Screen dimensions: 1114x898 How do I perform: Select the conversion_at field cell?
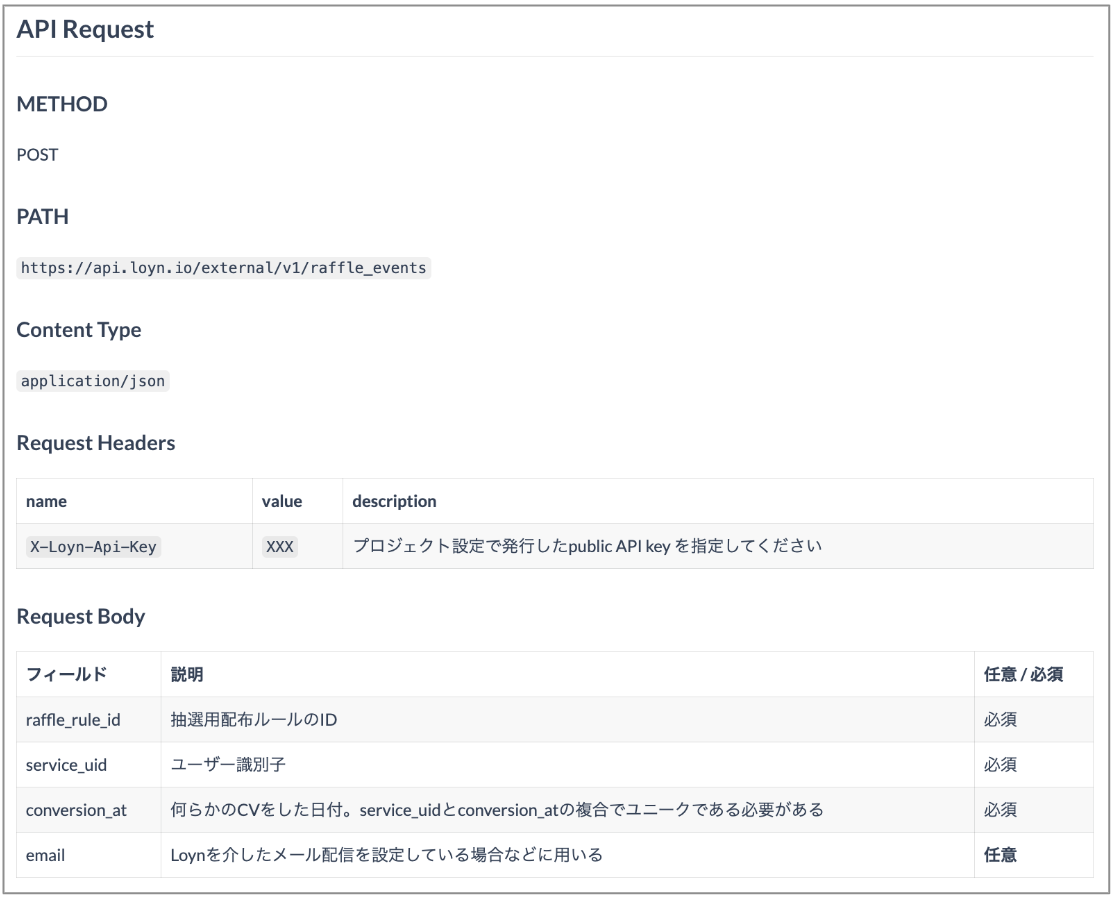click(89, 810)
